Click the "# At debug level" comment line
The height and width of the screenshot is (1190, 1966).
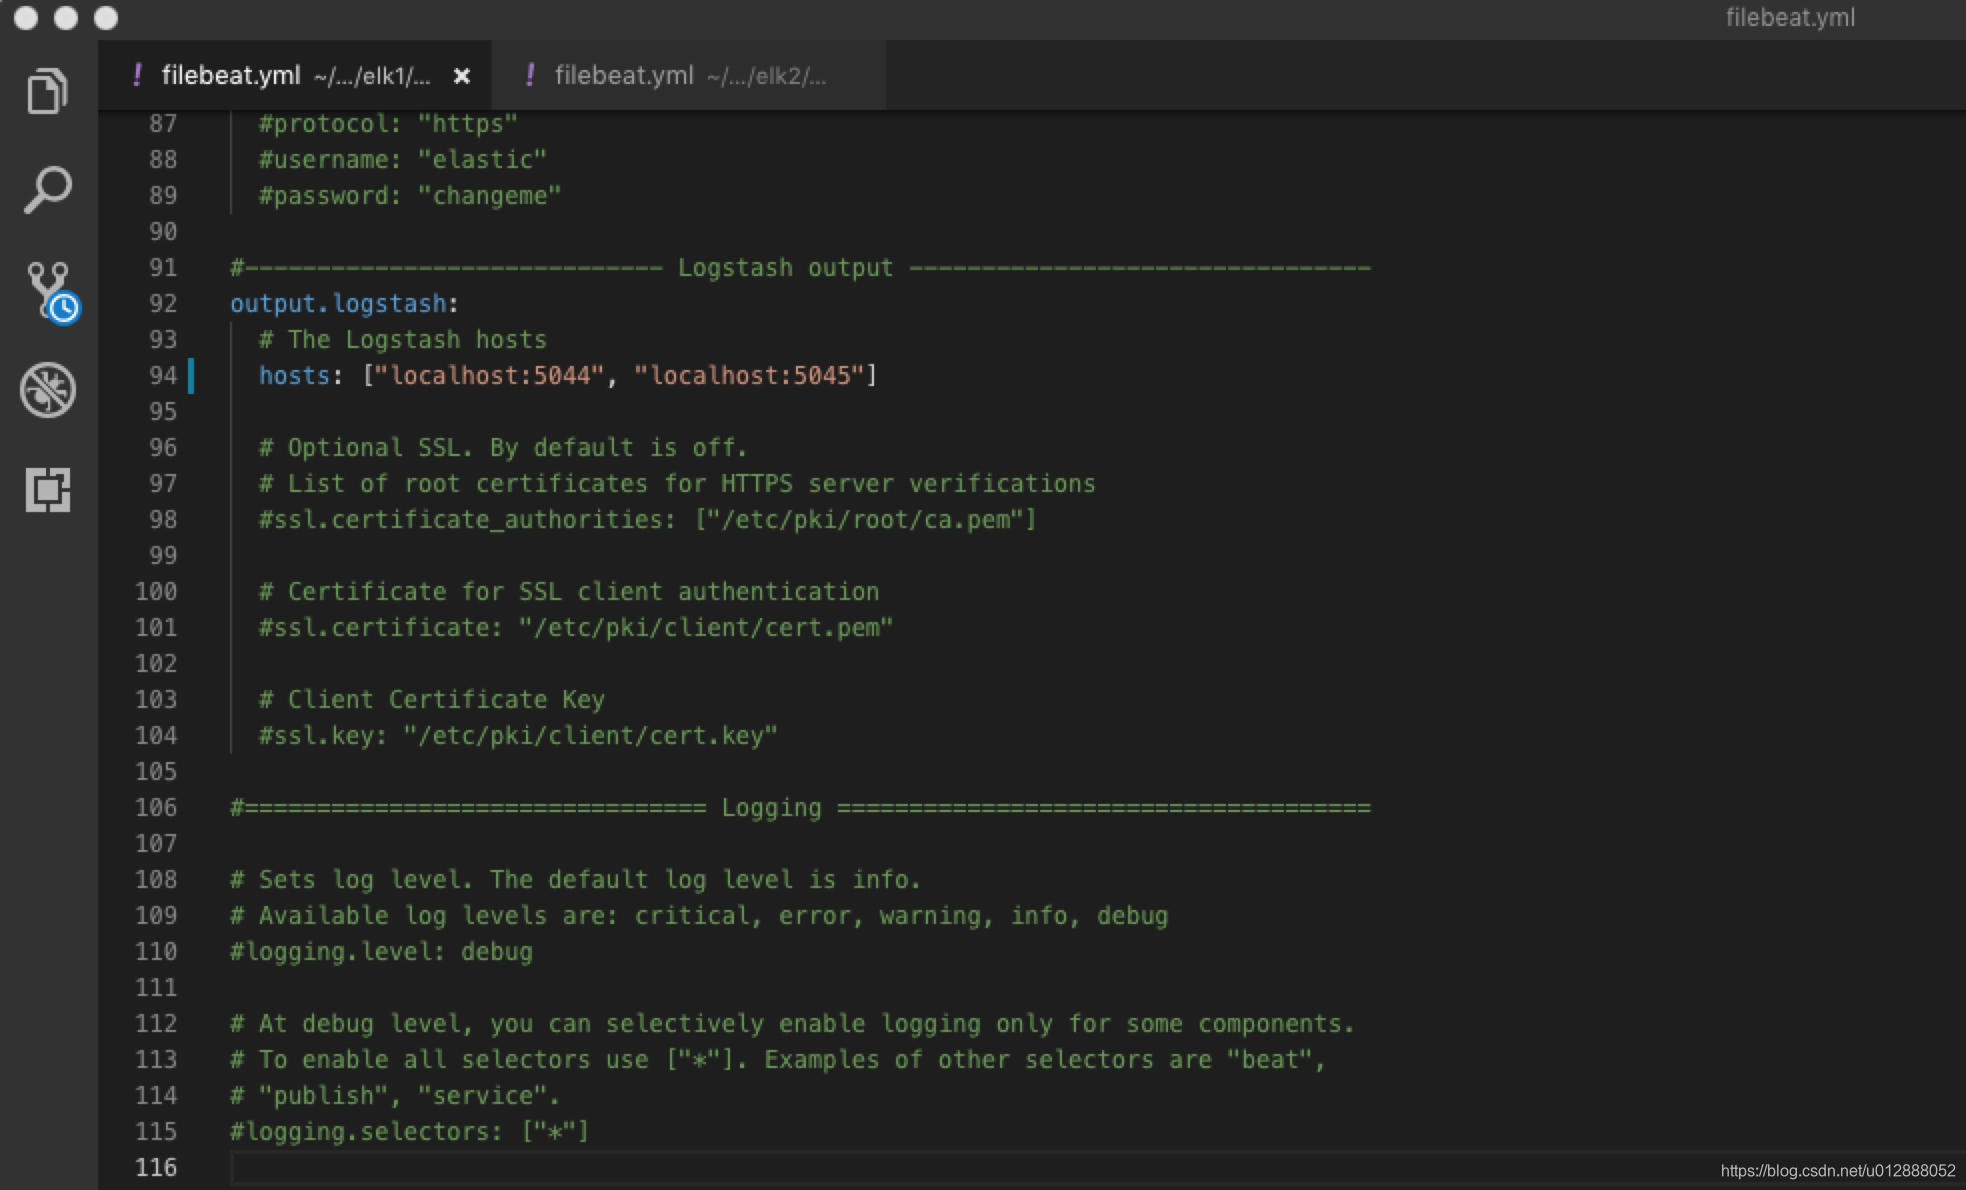pyautogui.click(x=792, y=1024)
